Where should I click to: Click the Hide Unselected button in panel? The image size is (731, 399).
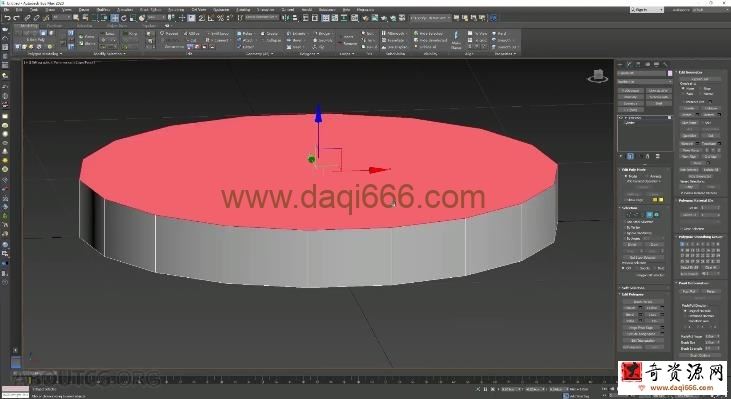click(700, 177)
